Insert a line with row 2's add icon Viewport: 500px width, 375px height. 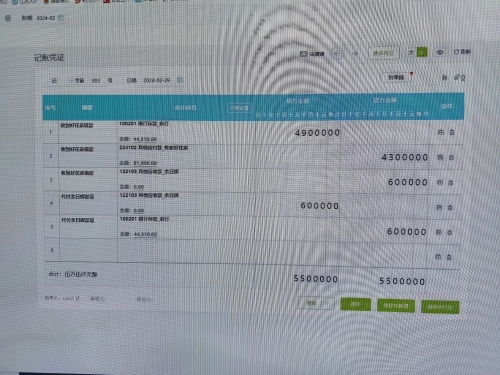tap(440, 157)
